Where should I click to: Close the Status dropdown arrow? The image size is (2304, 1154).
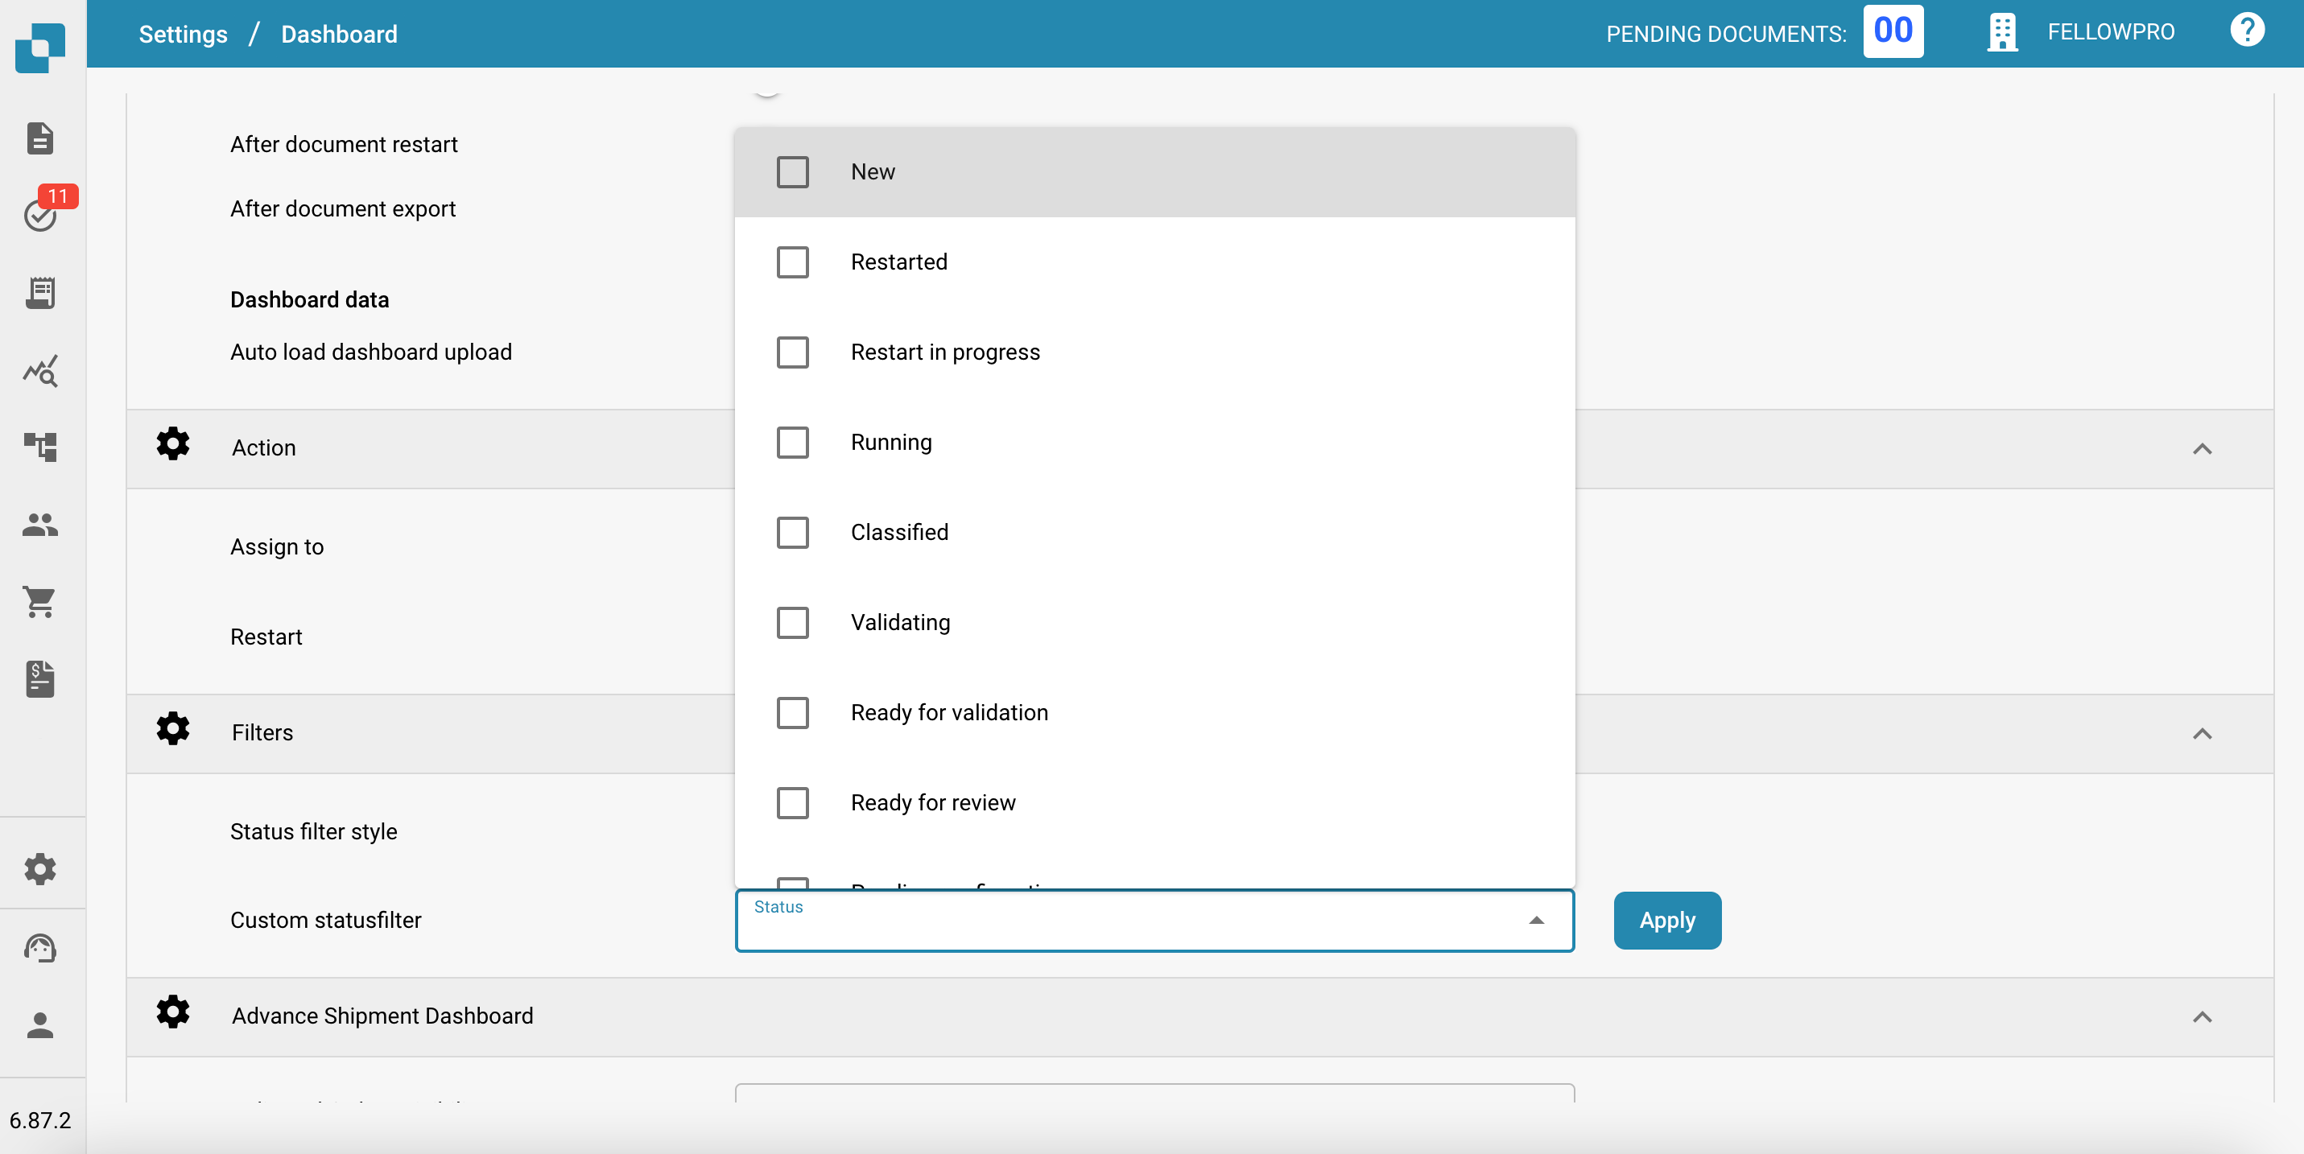1536,920
